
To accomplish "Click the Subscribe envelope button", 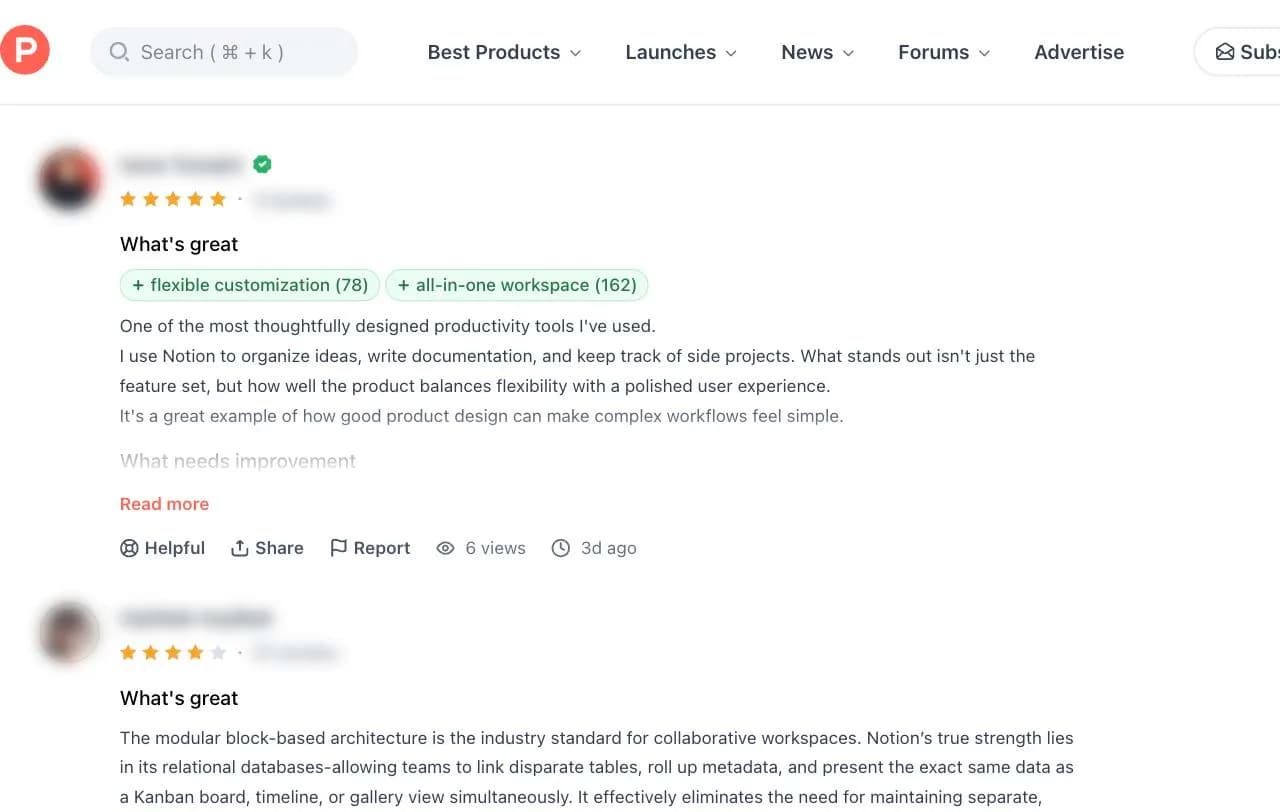I will click(1238, 52).
